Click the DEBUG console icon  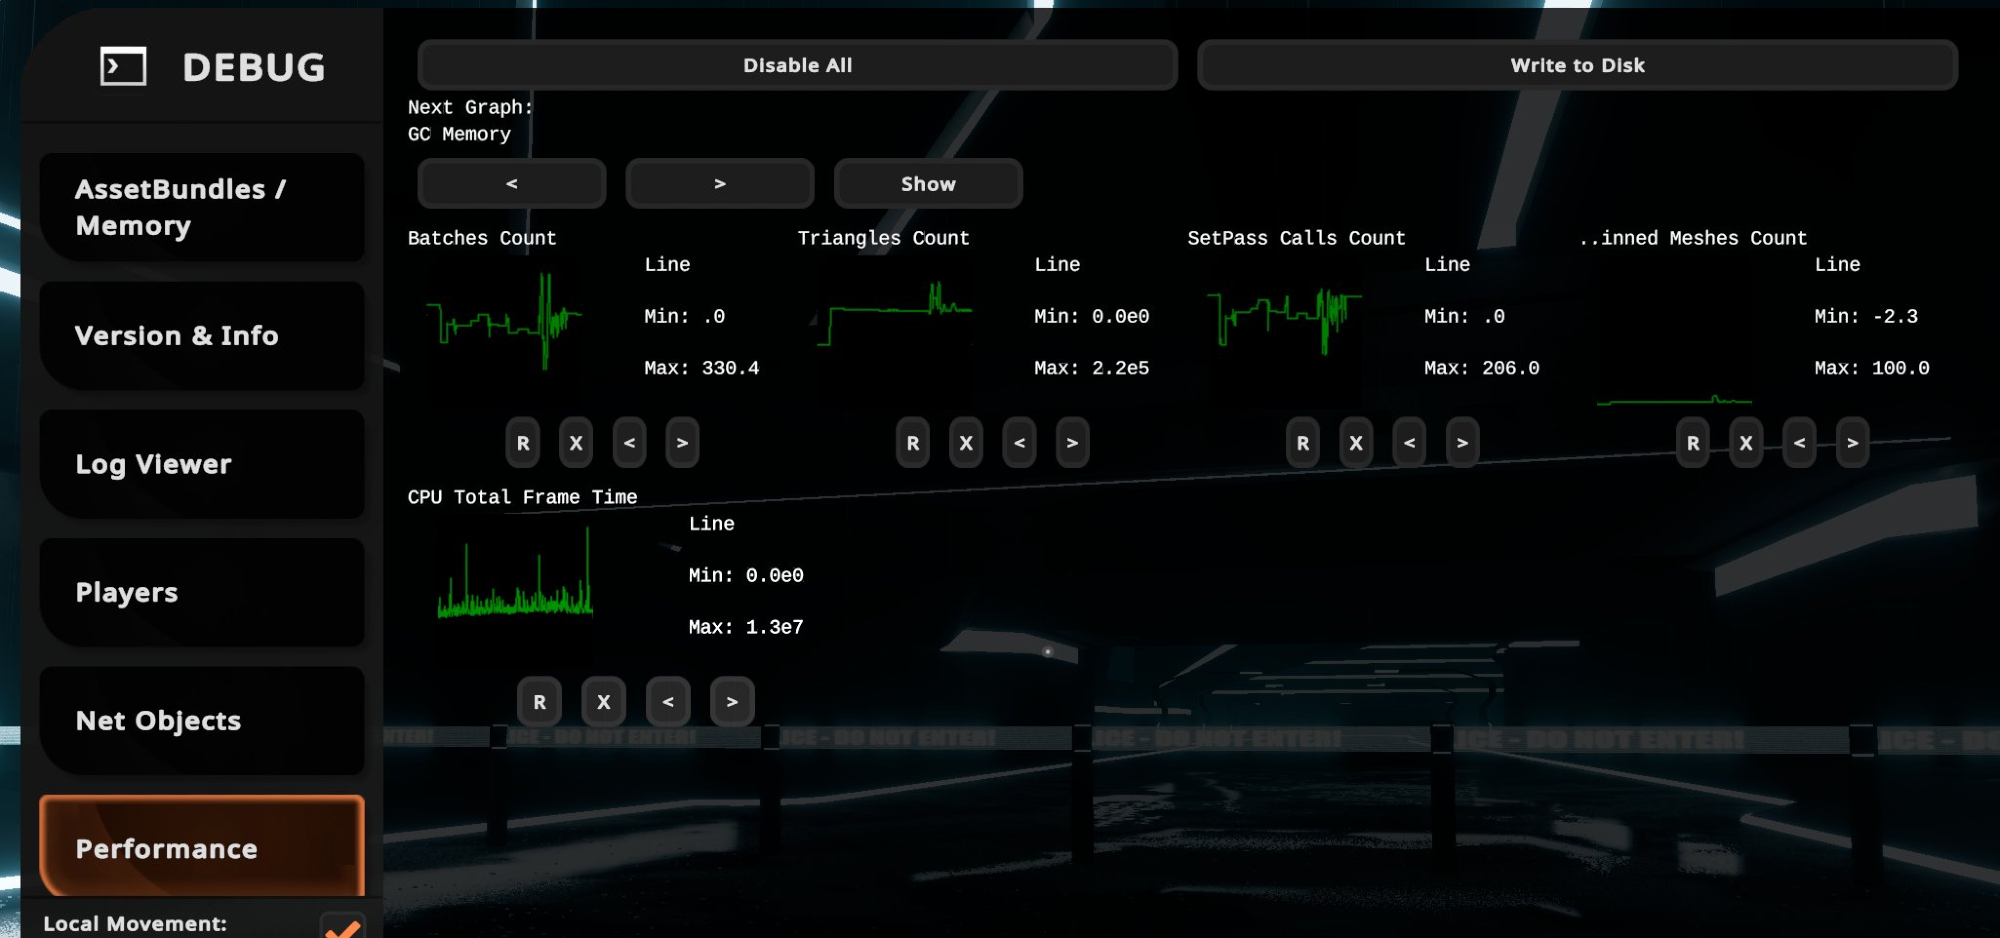[x=123, y=67]
